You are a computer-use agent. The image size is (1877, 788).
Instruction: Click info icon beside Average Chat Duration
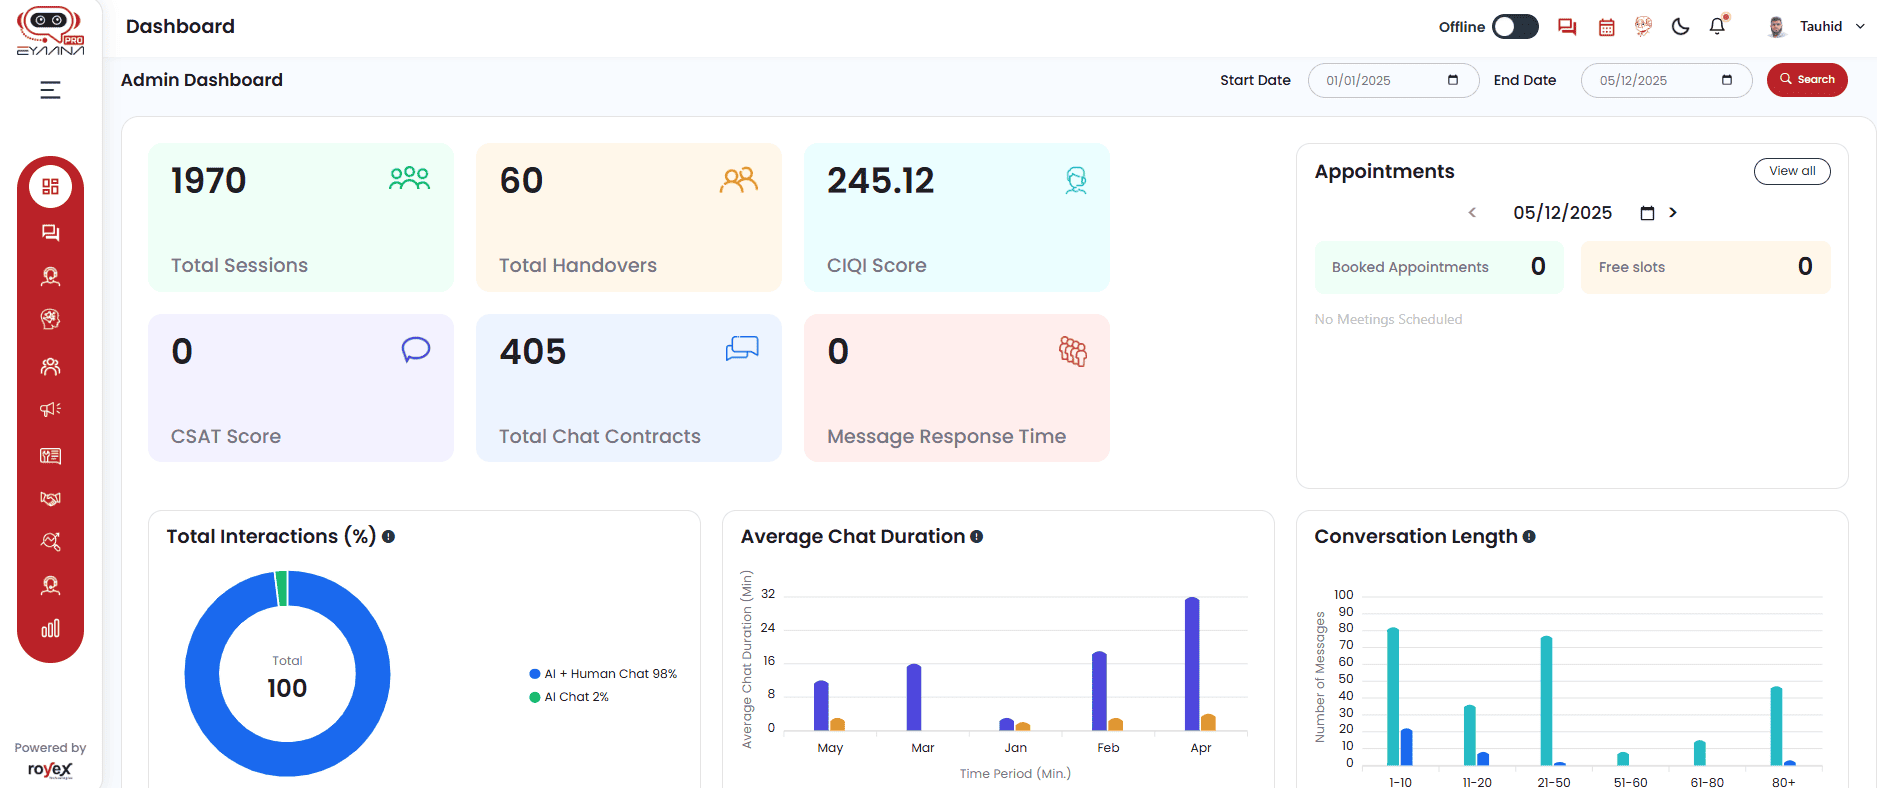pos(976,537)
